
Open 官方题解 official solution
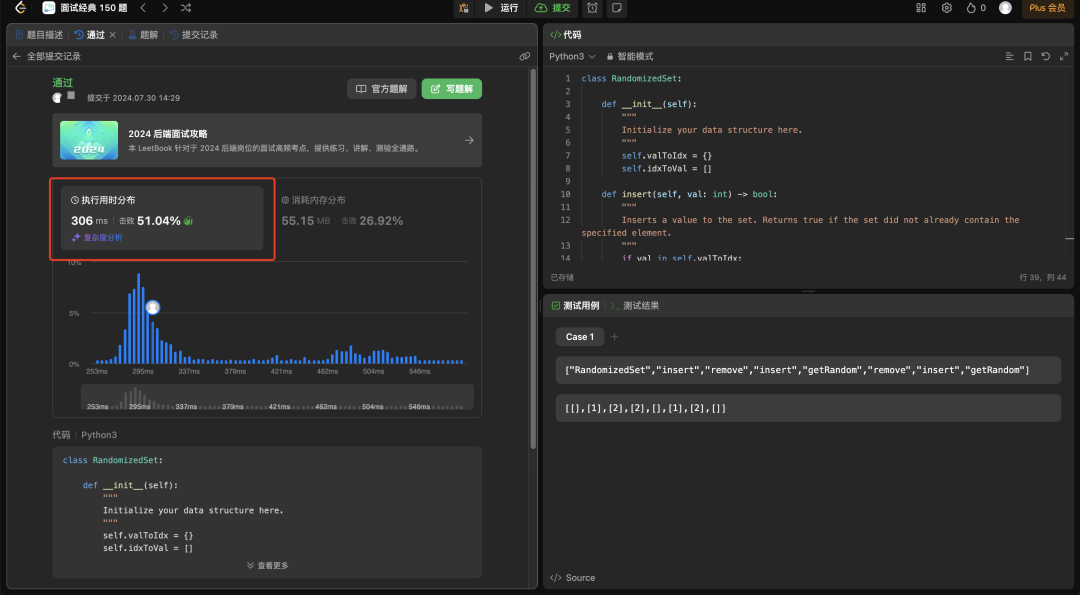click(x=382, y=89)
